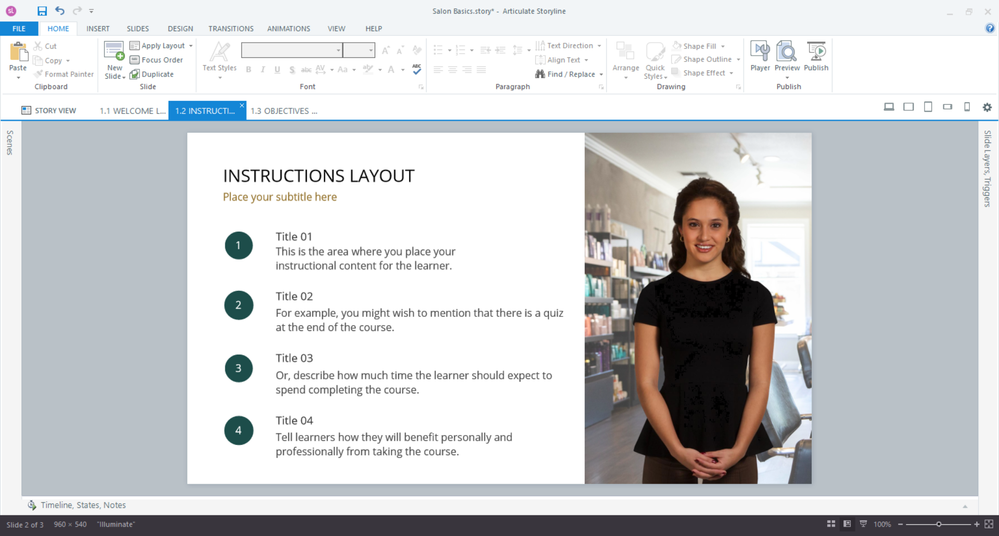Open the Help question mark icon
This screenshot has width=999, height=536.
(990, 29)
